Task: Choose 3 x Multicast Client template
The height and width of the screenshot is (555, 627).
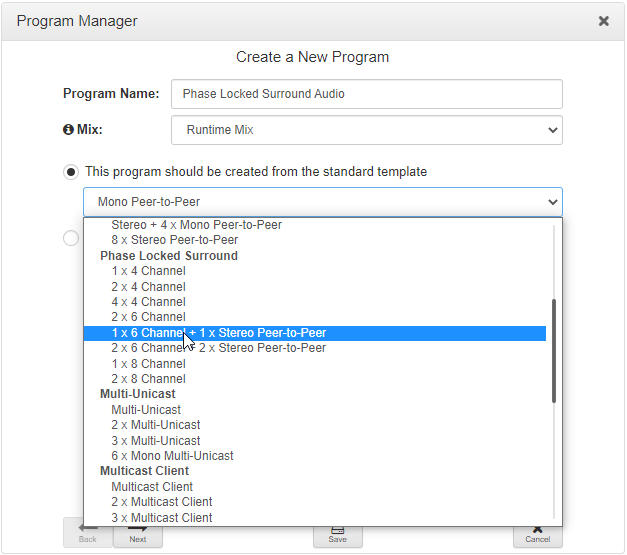Action: click(x=162, y=518)
